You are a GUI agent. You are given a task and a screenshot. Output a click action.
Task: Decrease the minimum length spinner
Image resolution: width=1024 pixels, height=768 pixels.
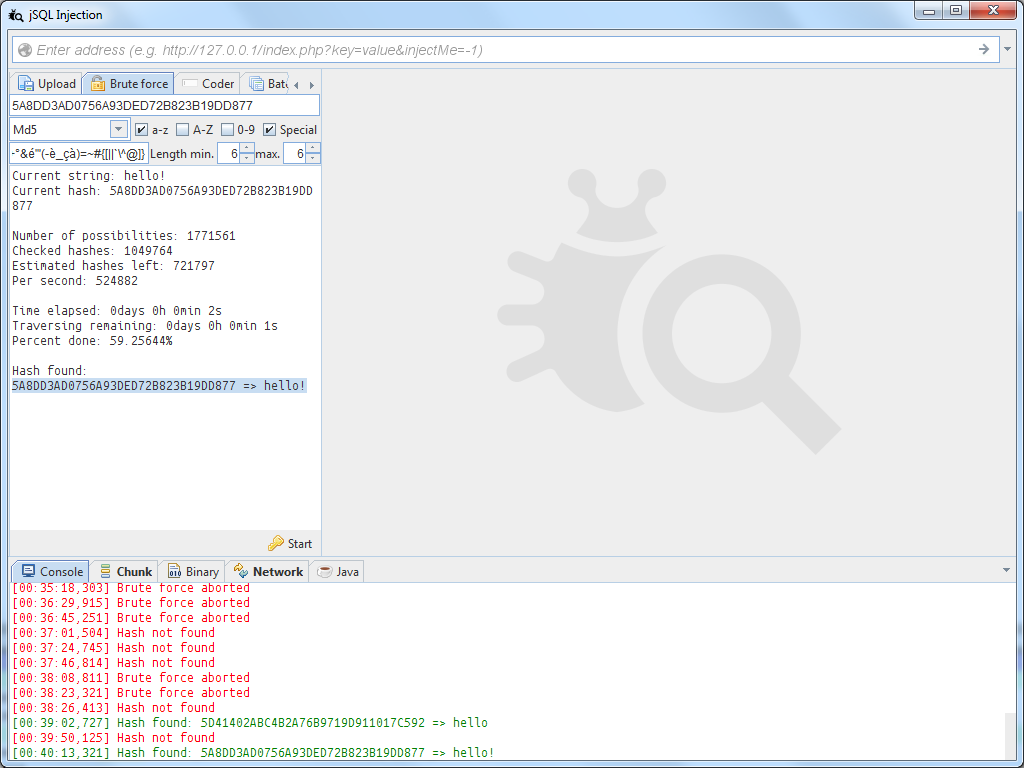click(246, 159)
